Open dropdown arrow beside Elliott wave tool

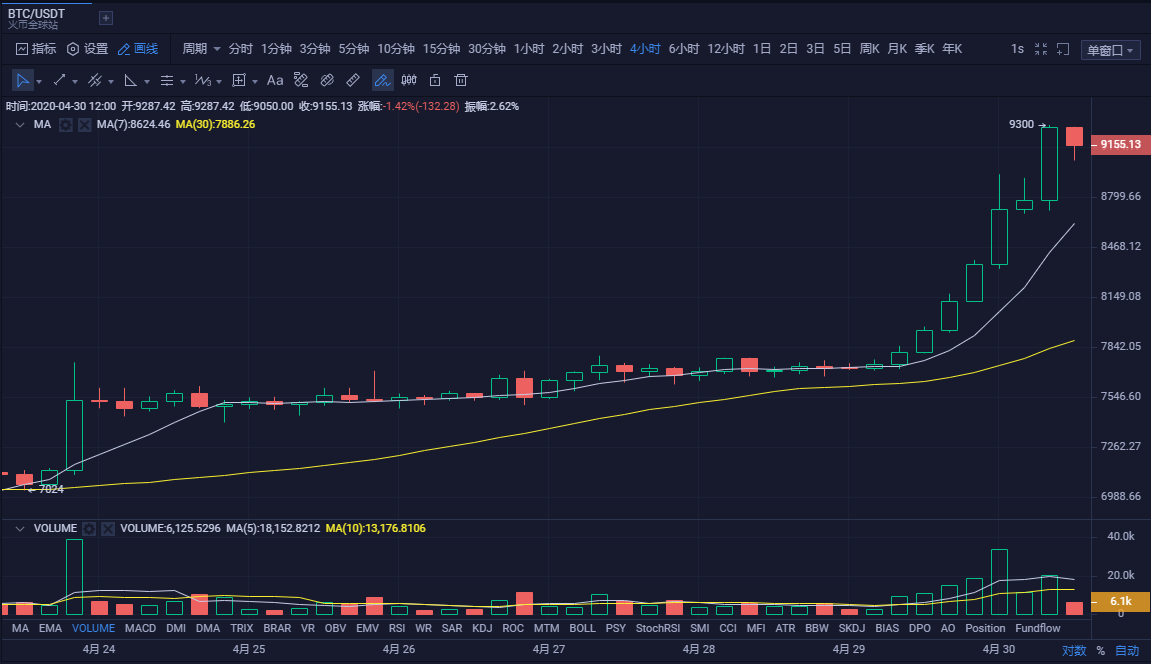(x=219, y=81)
